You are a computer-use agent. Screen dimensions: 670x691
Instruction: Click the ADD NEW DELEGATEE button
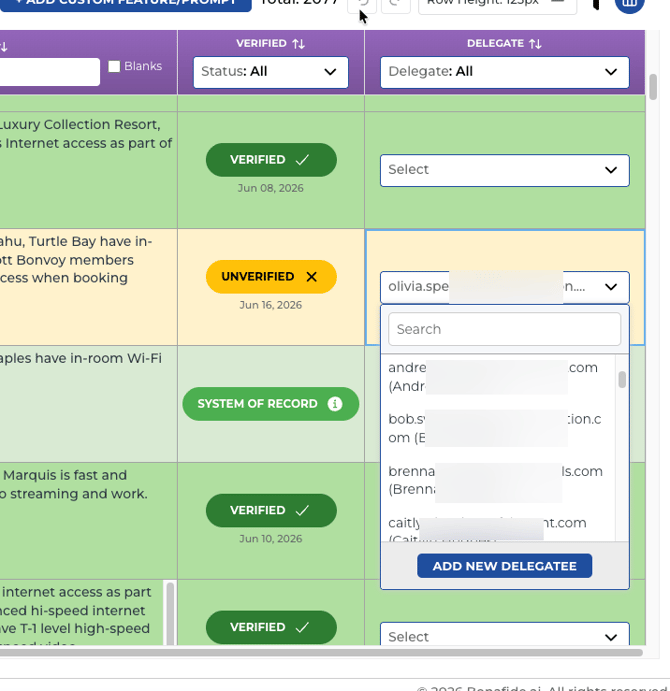504,566
